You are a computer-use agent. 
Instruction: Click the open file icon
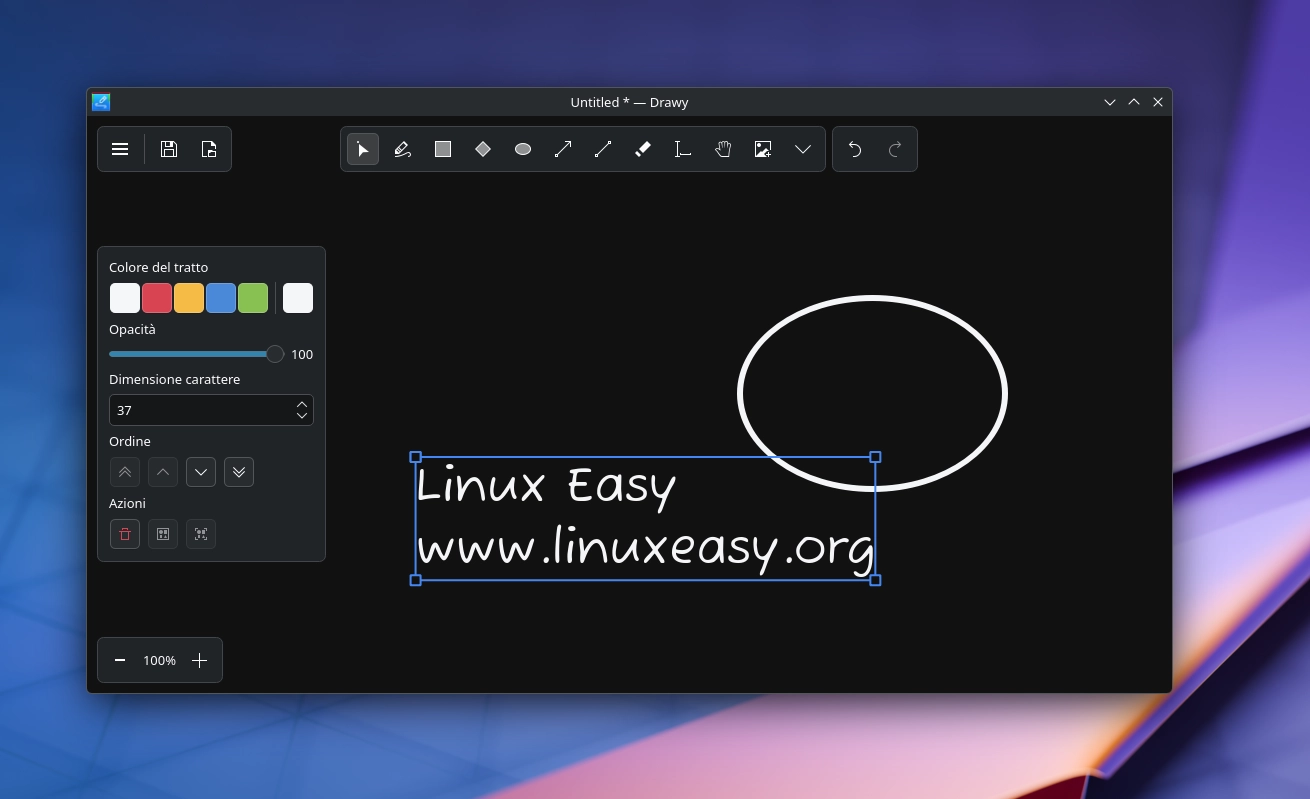point(209,149)
